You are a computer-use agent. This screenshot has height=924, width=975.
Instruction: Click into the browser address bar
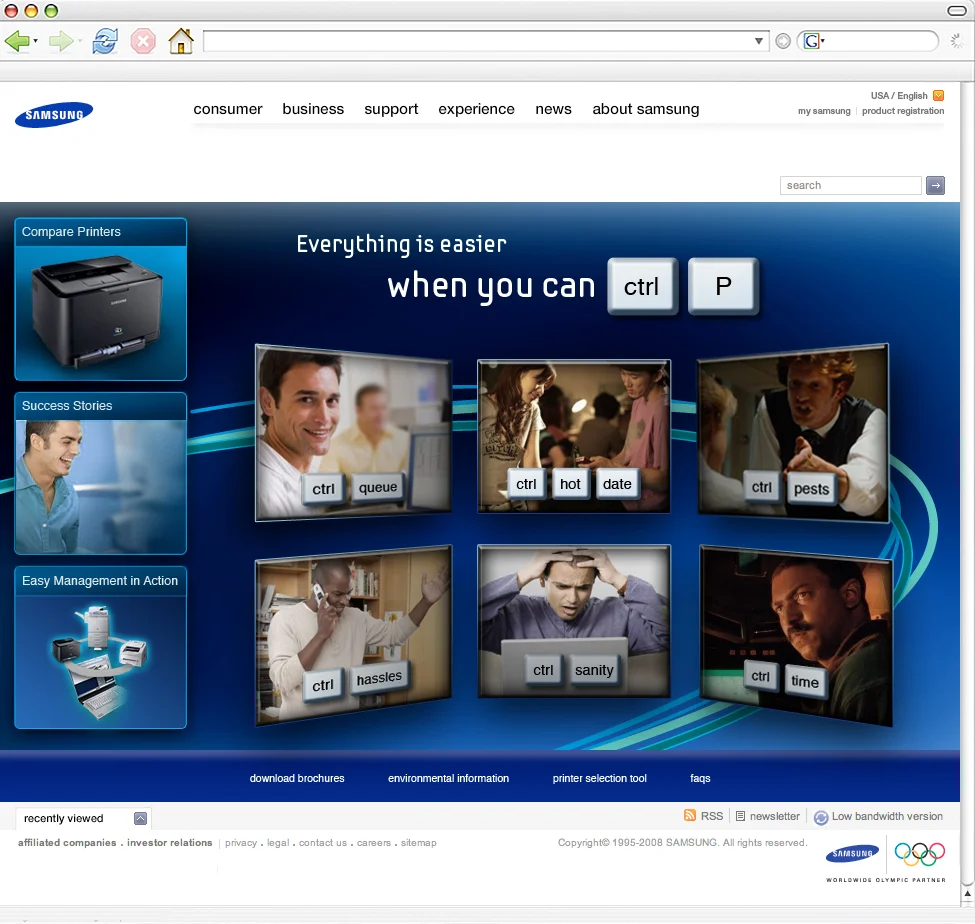478,41
